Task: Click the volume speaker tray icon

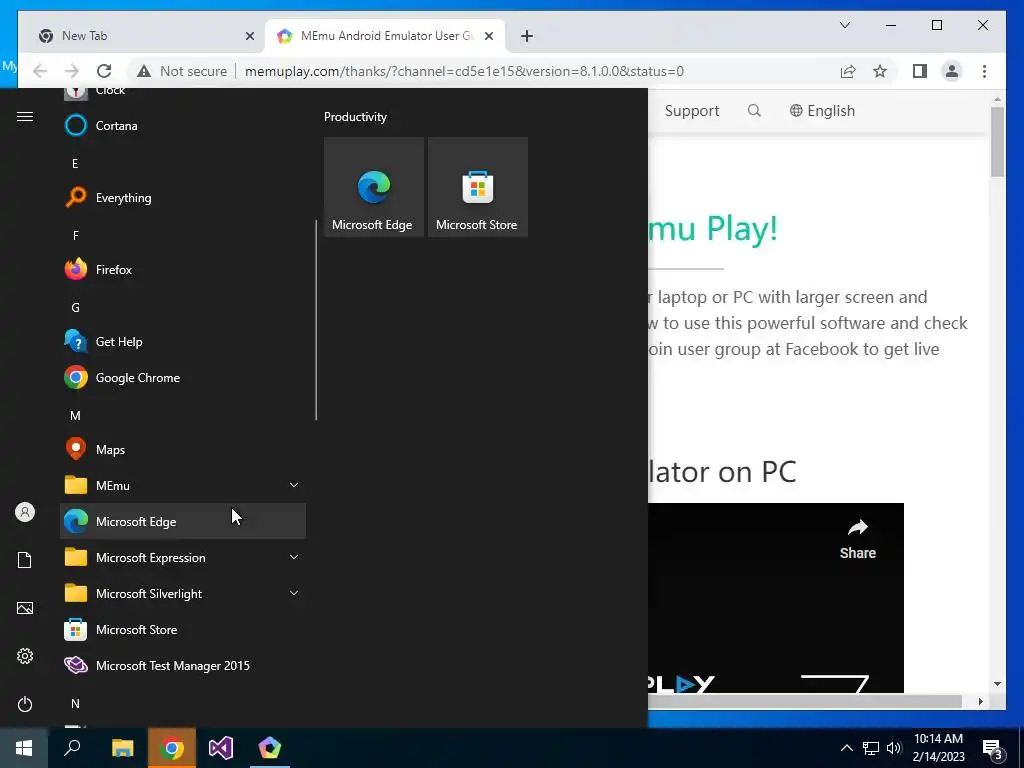Action: point(894,748)
